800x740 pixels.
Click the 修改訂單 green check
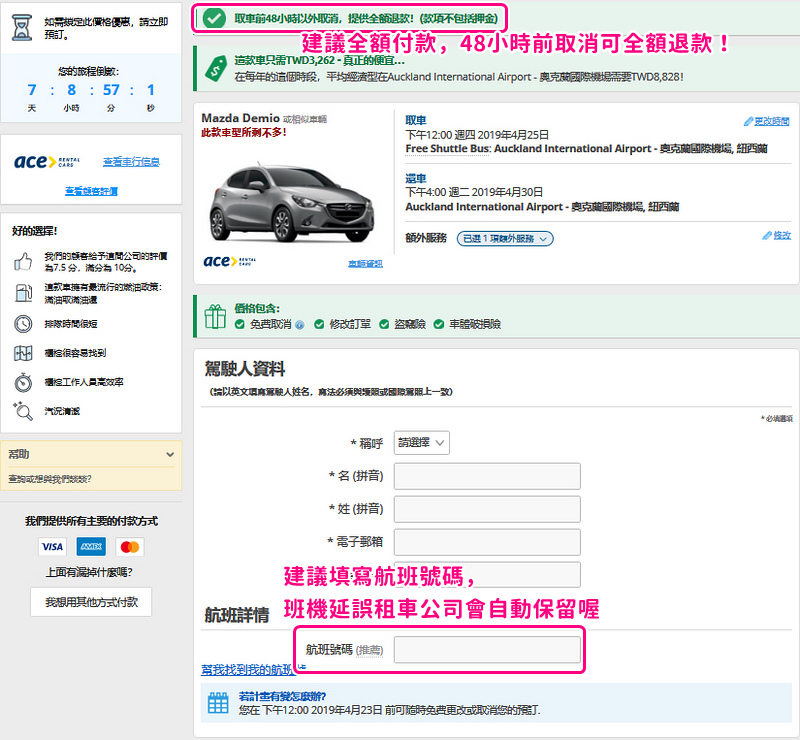point(319,324)
